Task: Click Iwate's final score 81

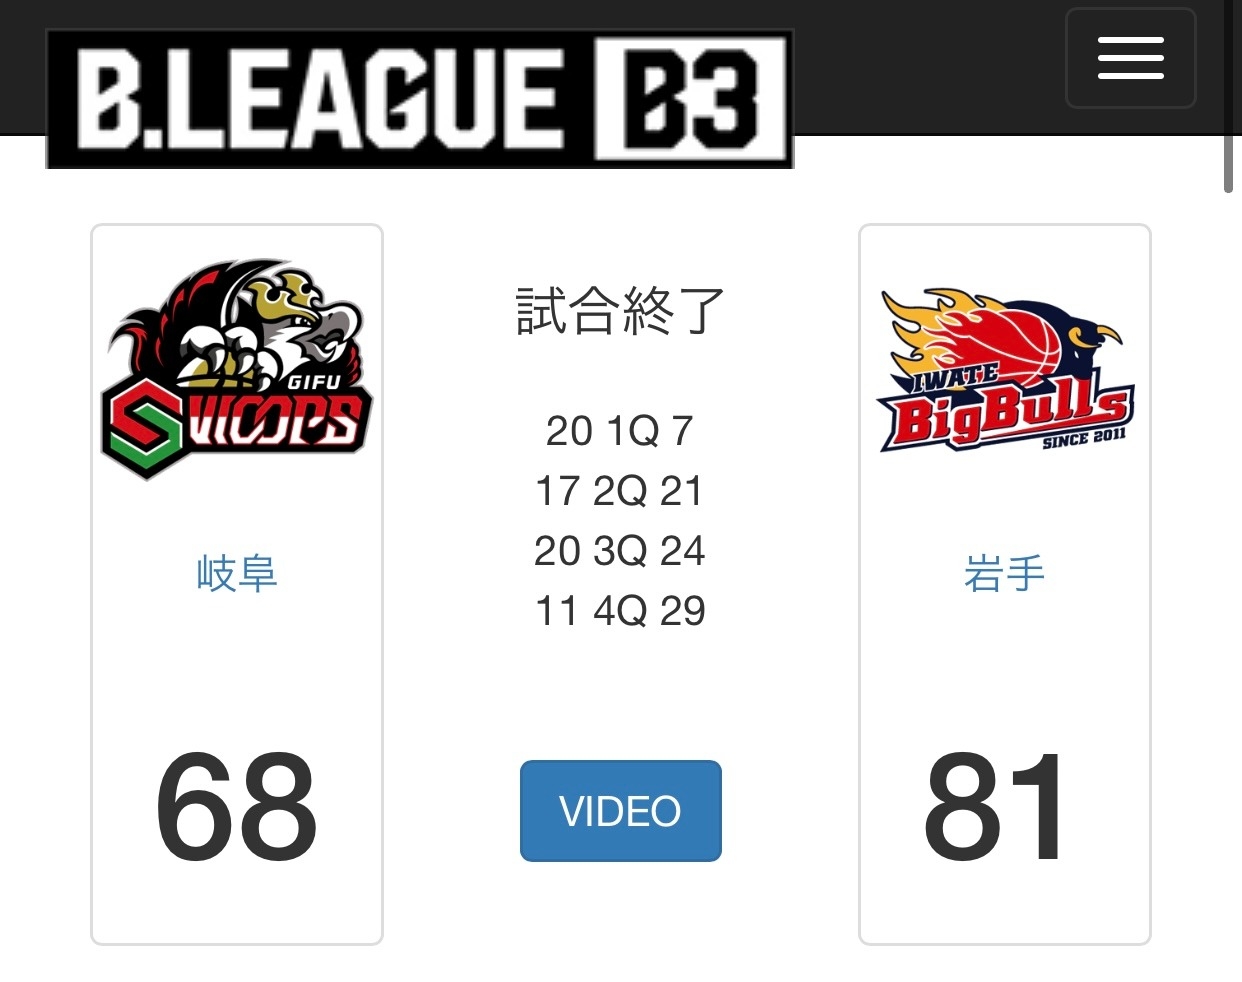Action: (995, 807)
